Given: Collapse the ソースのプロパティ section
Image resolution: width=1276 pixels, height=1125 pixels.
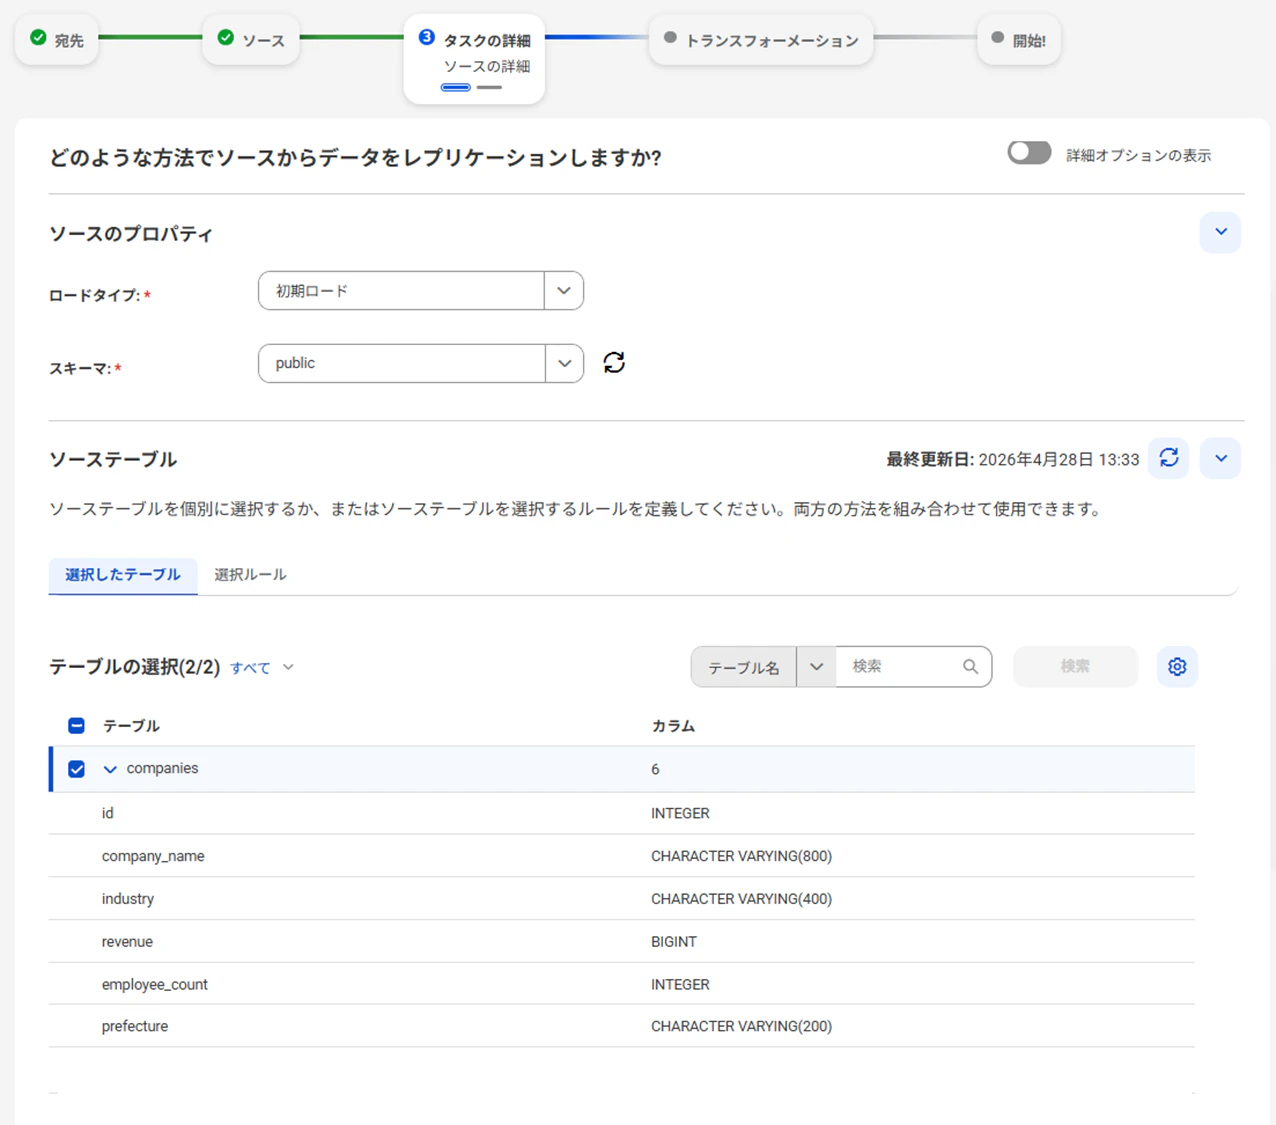Looking at the screenshot, I should [1220, 232].
